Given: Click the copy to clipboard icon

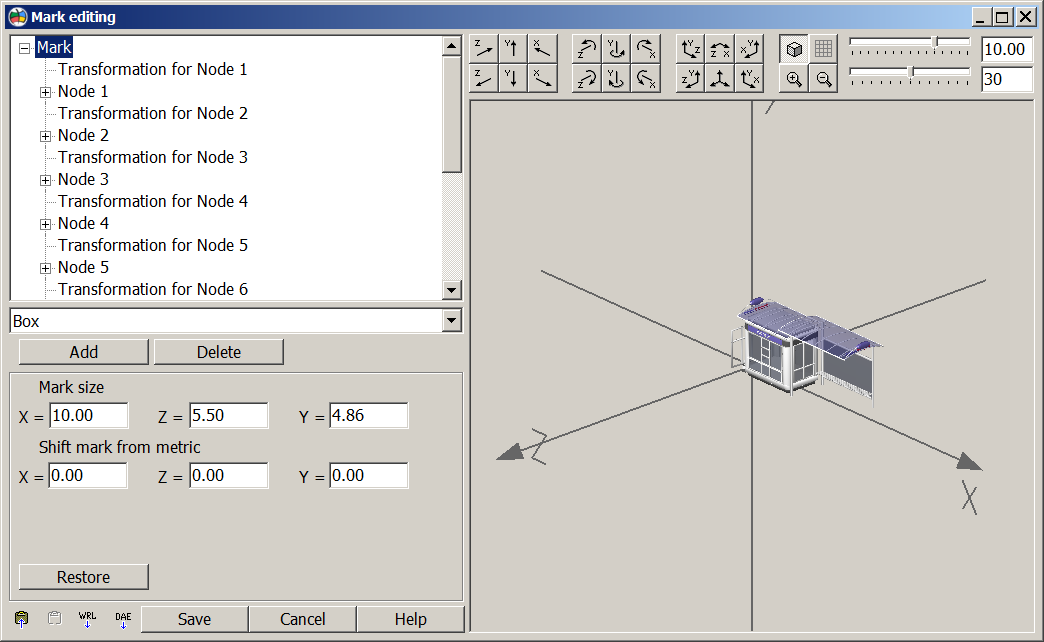Looking at the screenshot, I should point(22,619).
